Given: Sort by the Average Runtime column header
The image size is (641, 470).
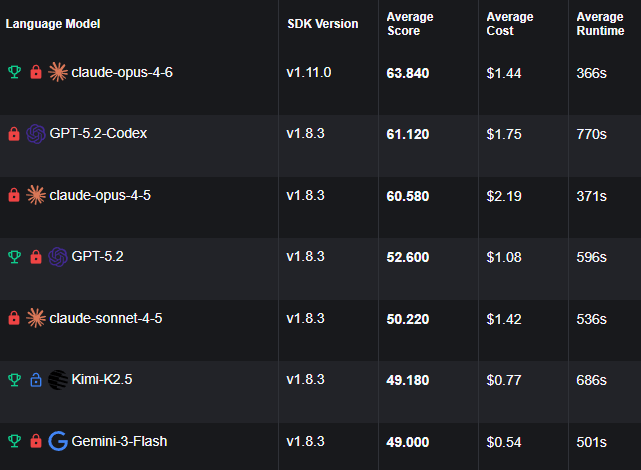Looking at the screenshot, I should click(x=600, y=24).
